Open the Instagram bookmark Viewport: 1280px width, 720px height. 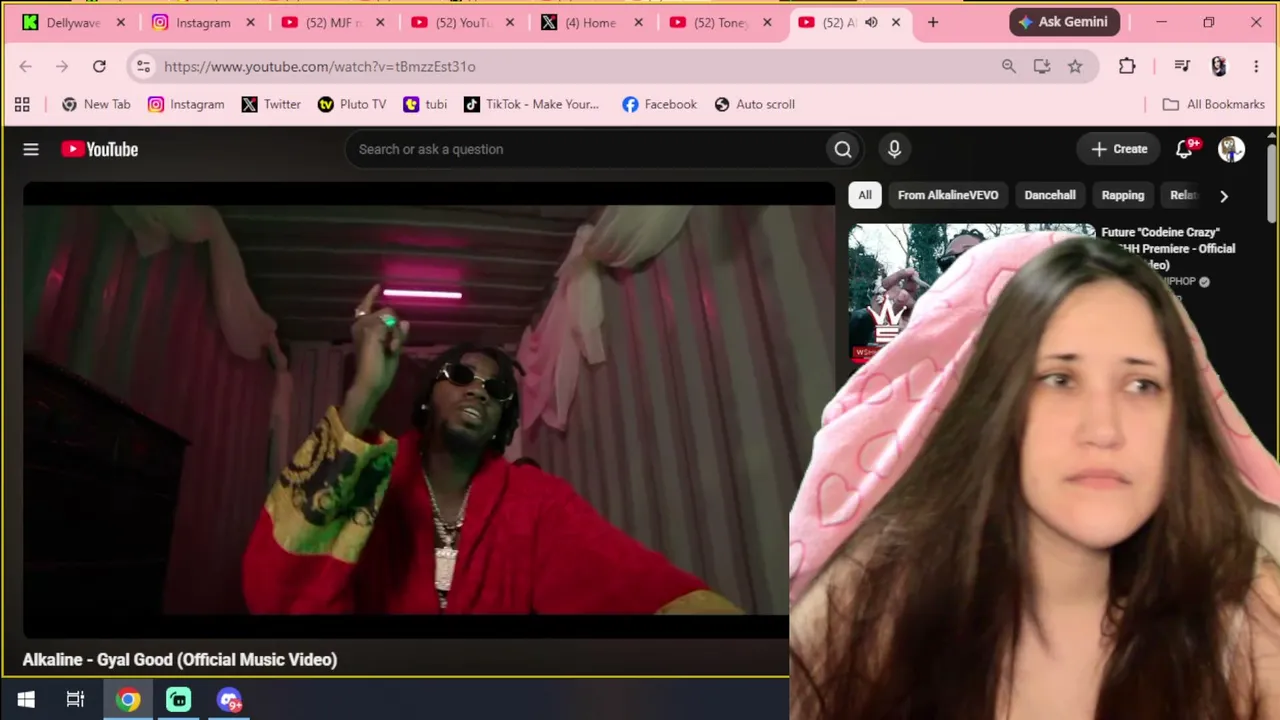pyautogui.click(x=186, y=104)
